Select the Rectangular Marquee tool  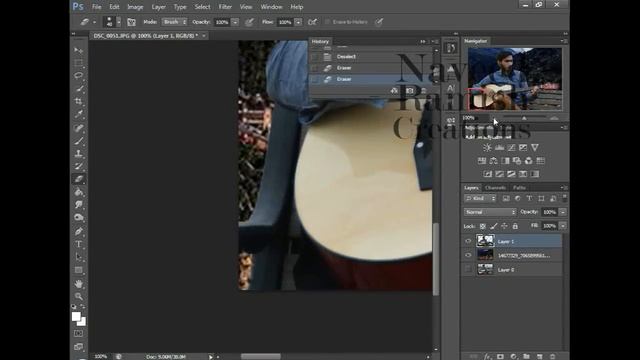pyautogui.click(x=78, y=63)
